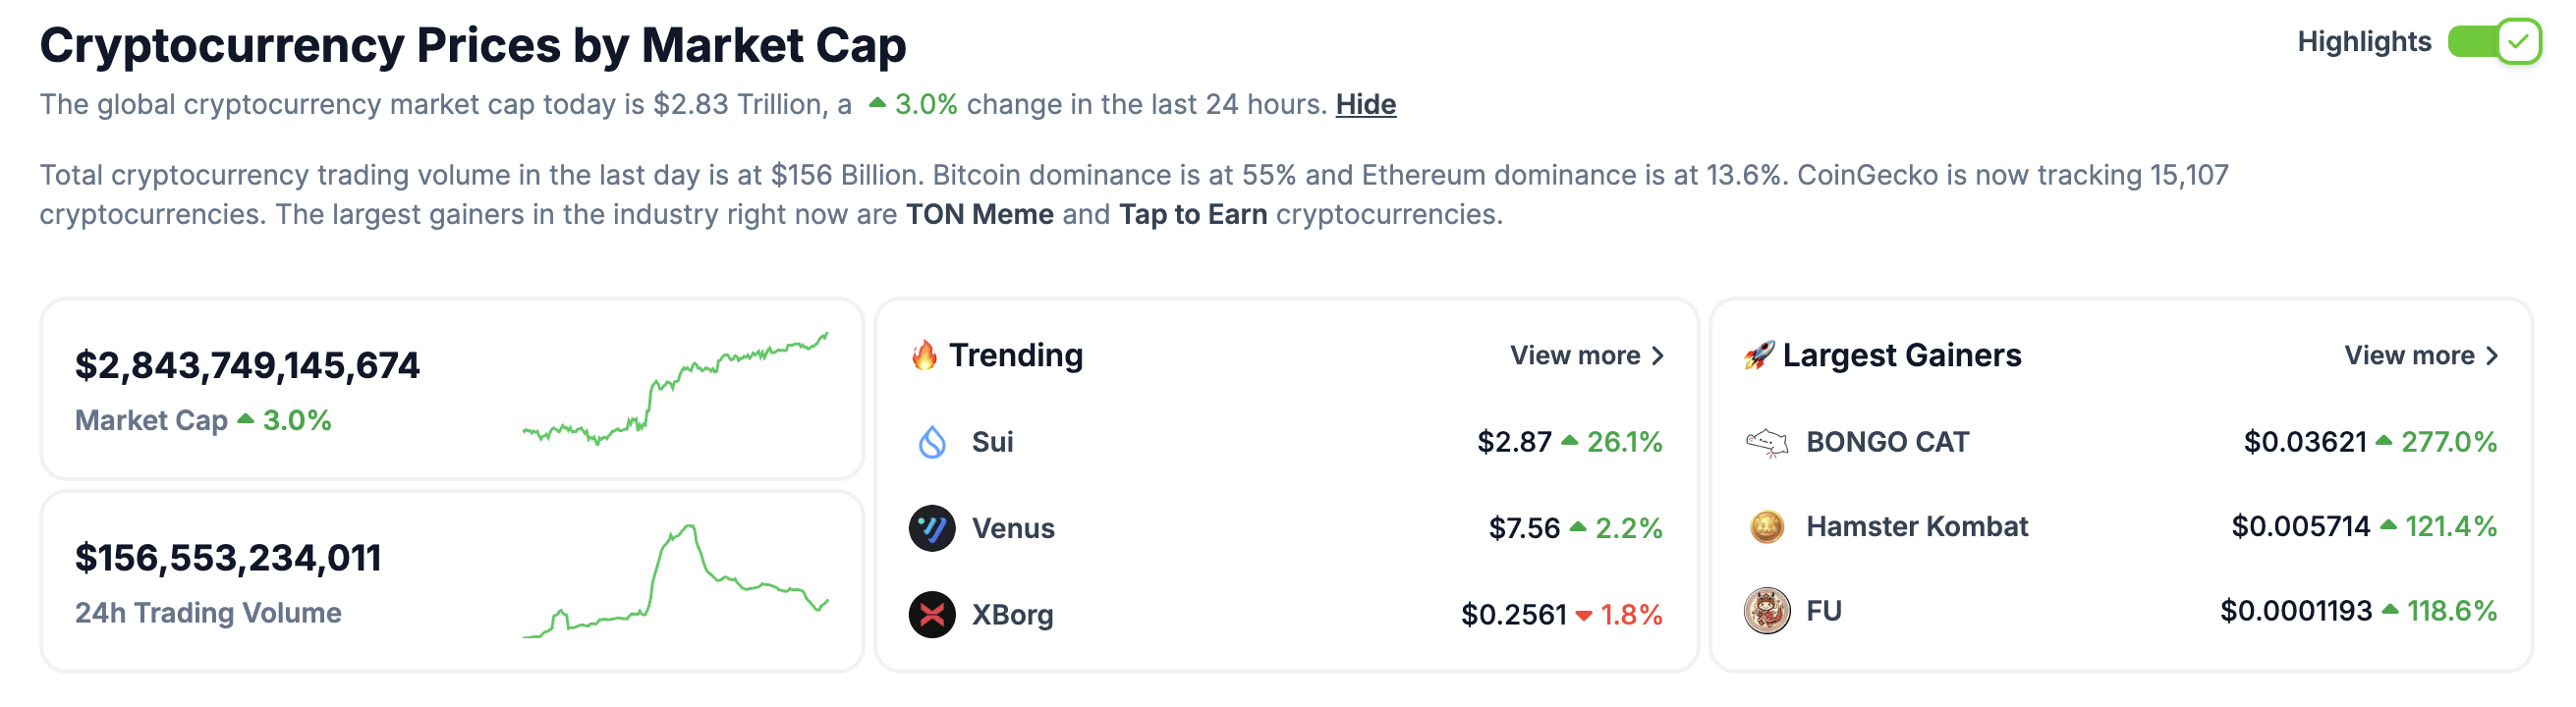
Task: Toggle the Highlights switch off
Action: point(2494,42)
